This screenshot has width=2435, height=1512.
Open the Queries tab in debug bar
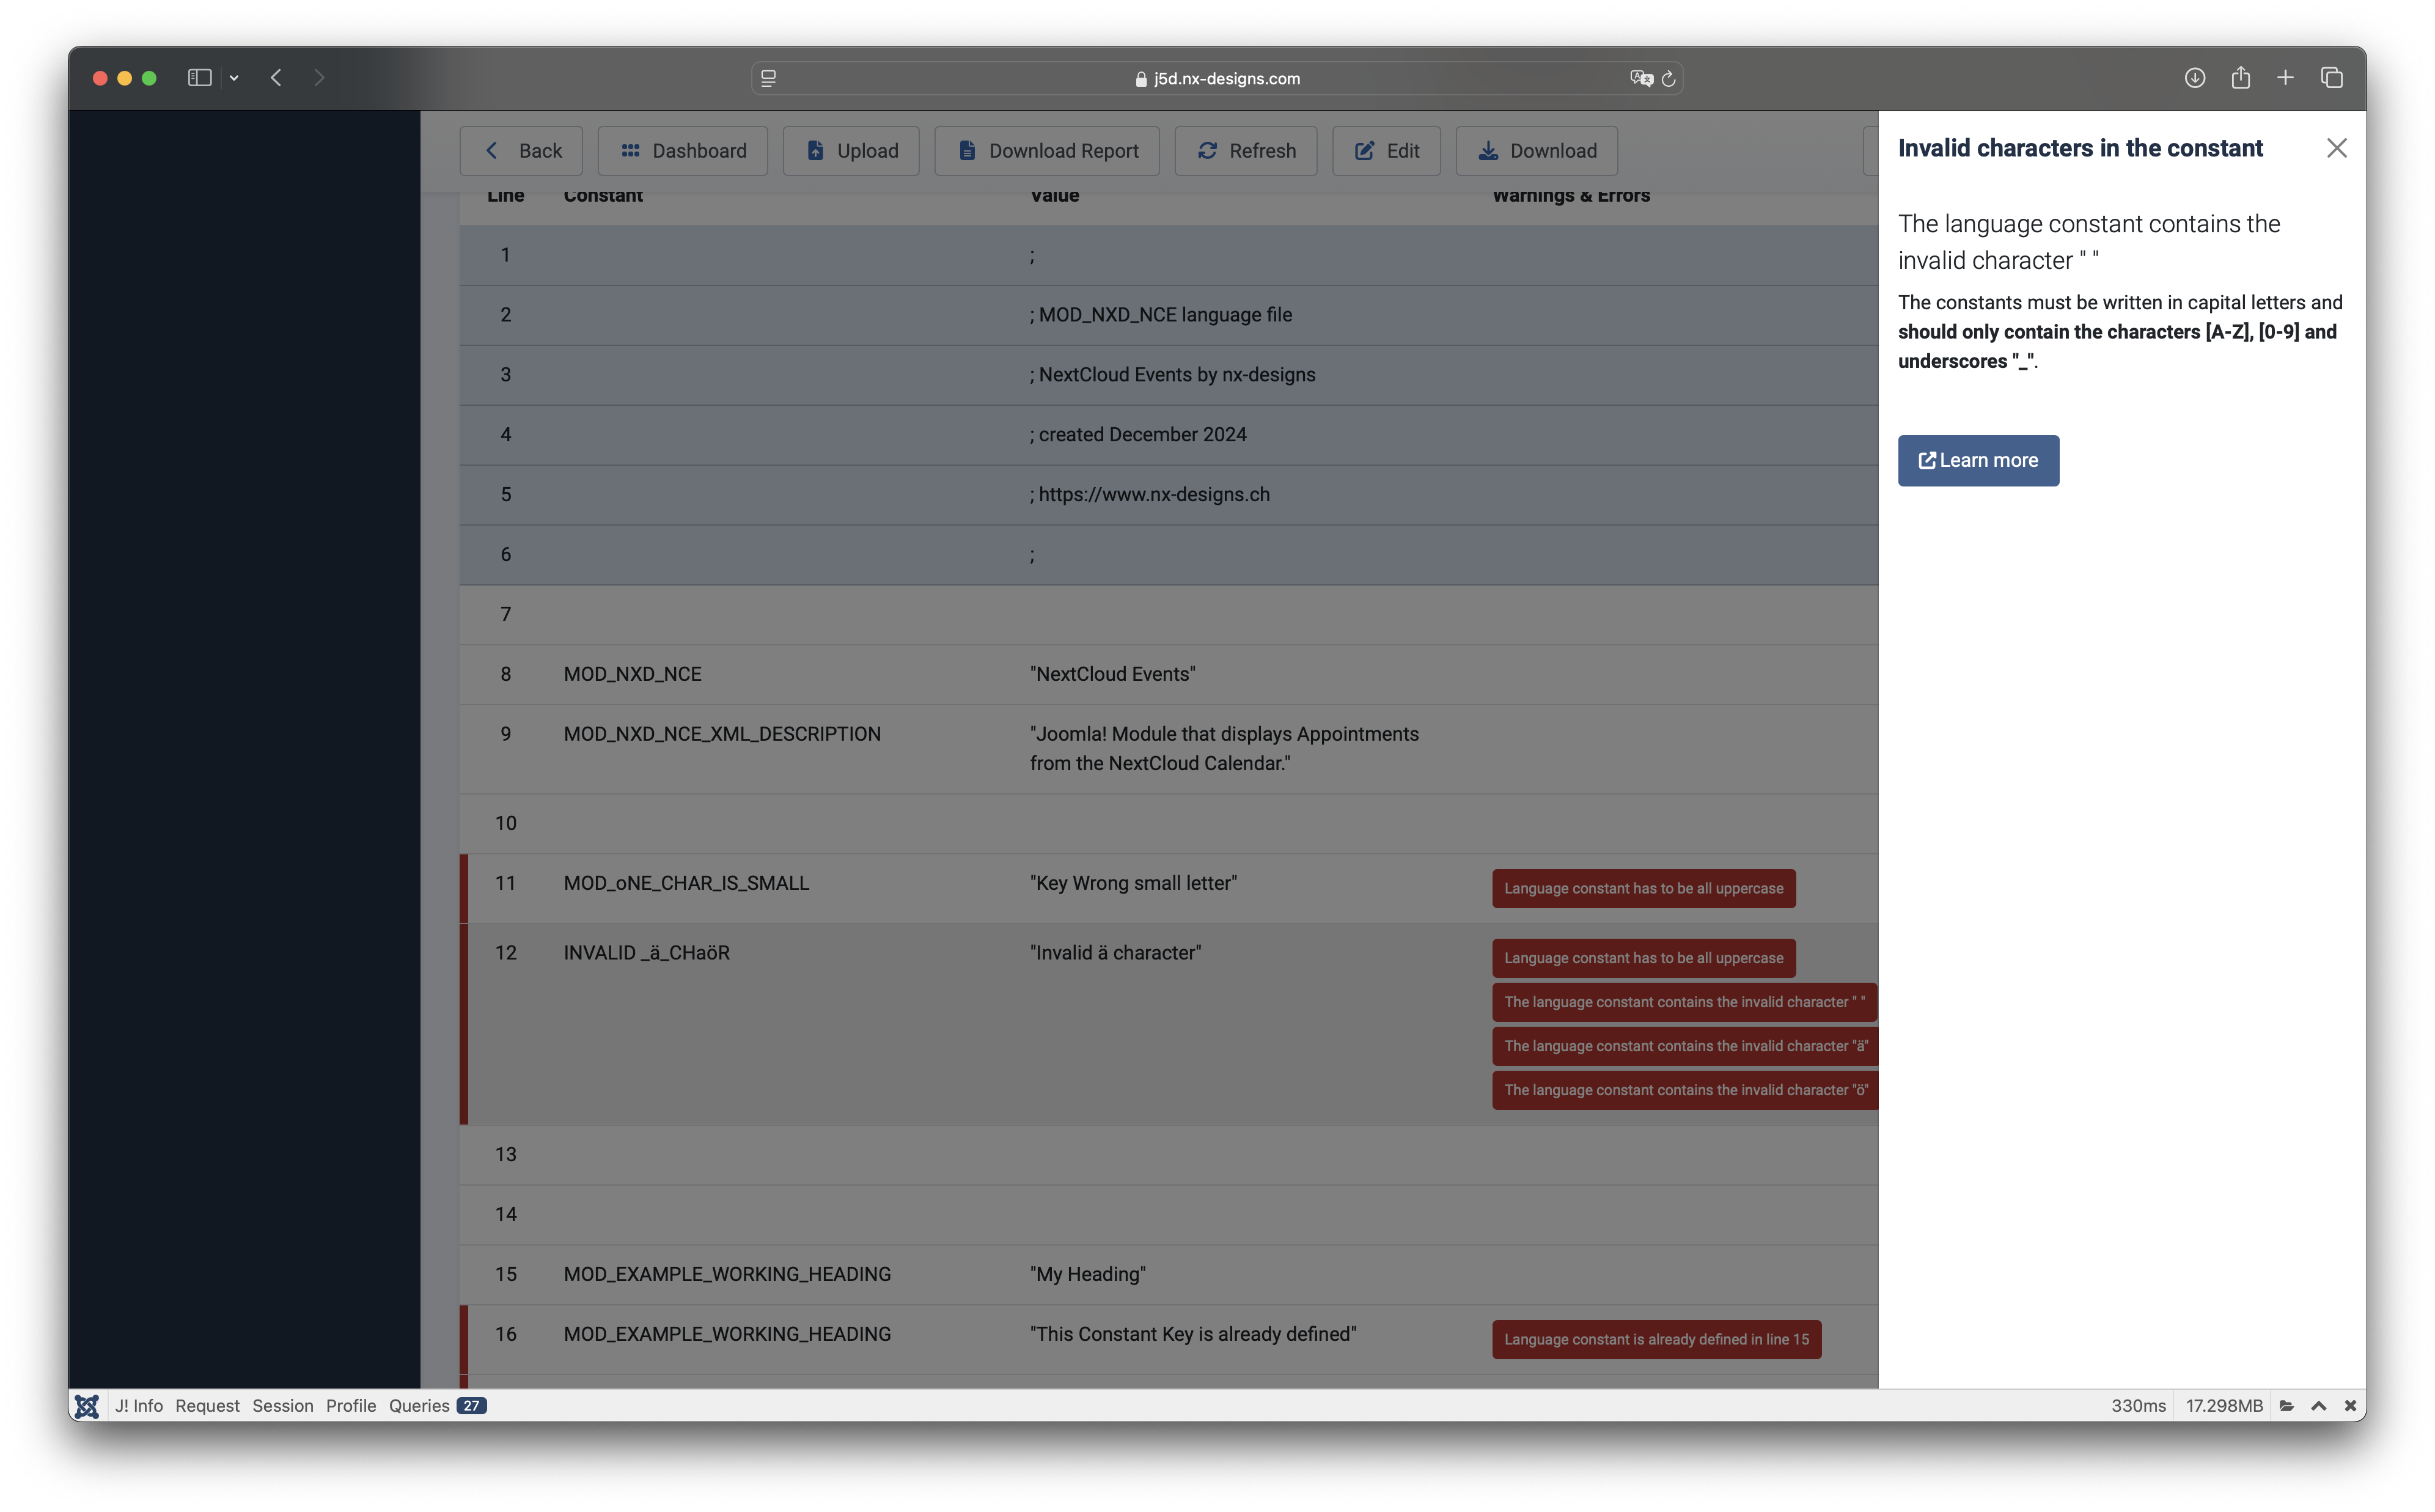(419, 1405)
